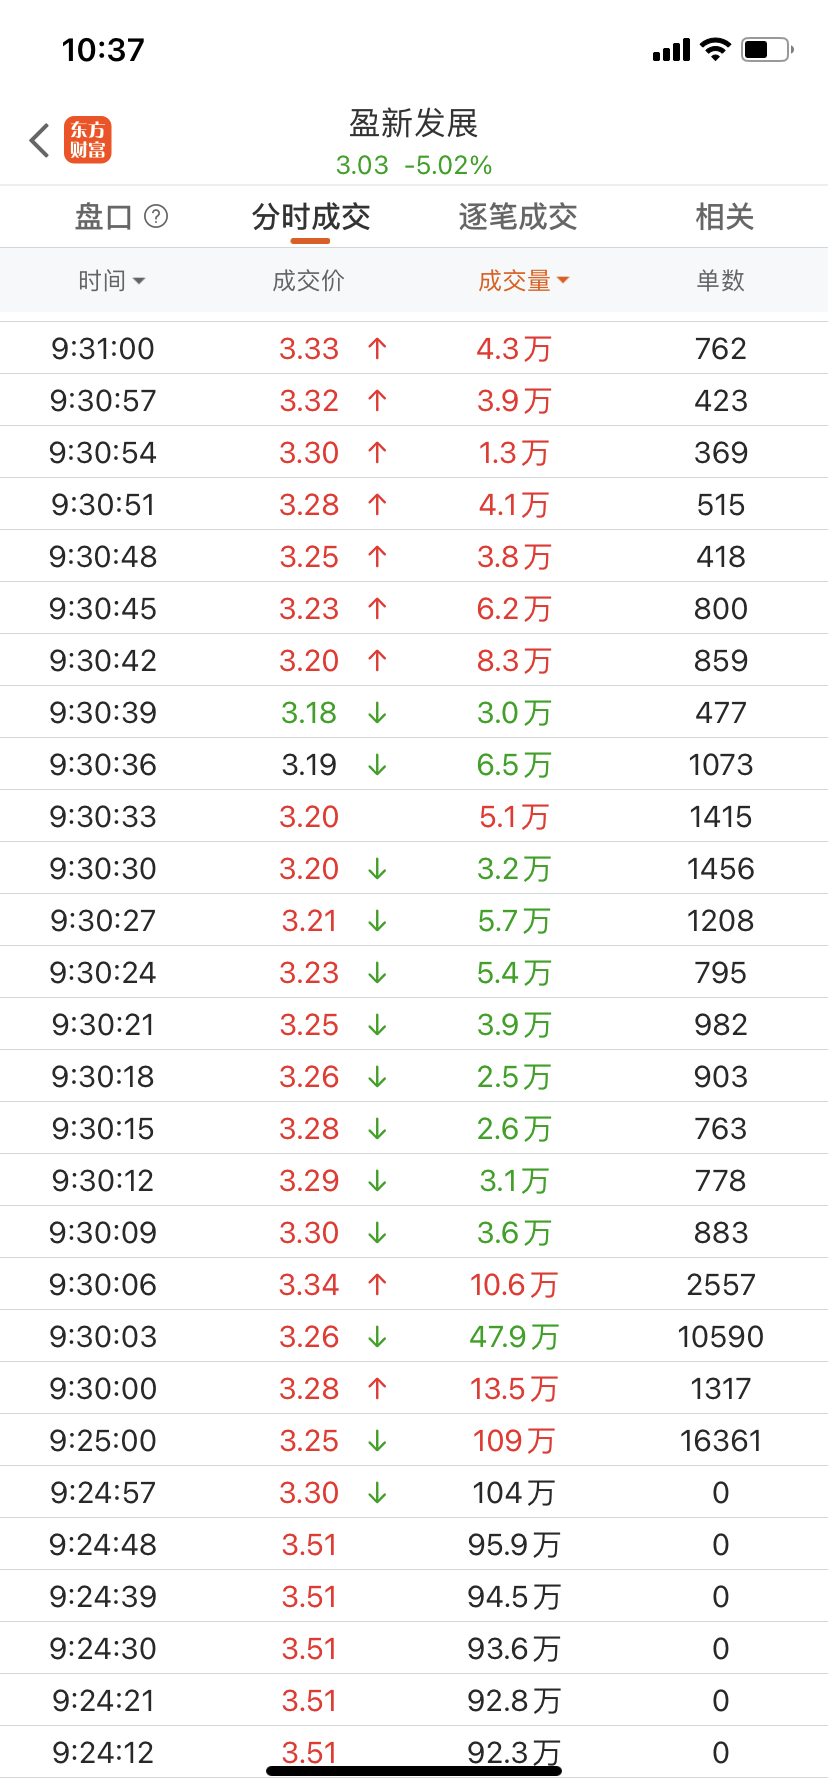Tap the home indicator bar at bottom
The image size is (828, 1792).
coord(414,1771)
